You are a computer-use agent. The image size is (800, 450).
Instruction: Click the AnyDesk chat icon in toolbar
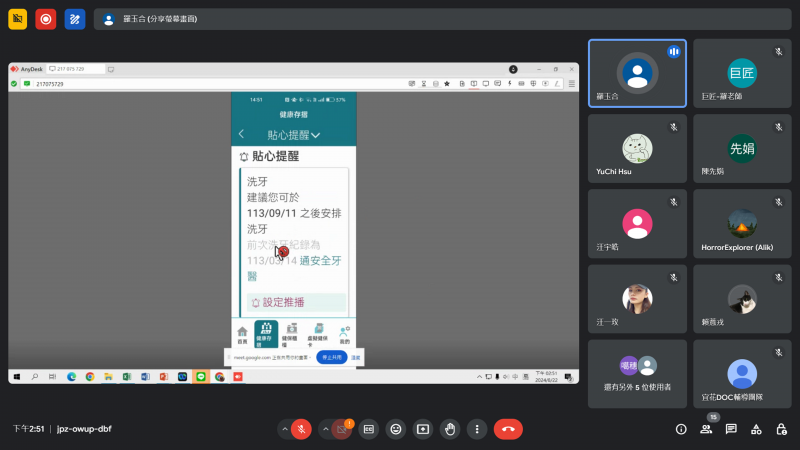pos(497,84)
